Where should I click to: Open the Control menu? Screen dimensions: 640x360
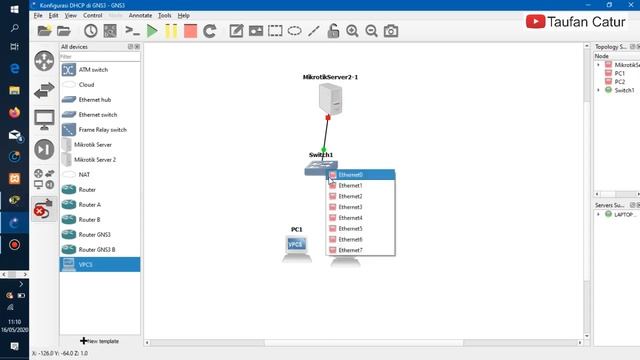[x=93, y=15]
